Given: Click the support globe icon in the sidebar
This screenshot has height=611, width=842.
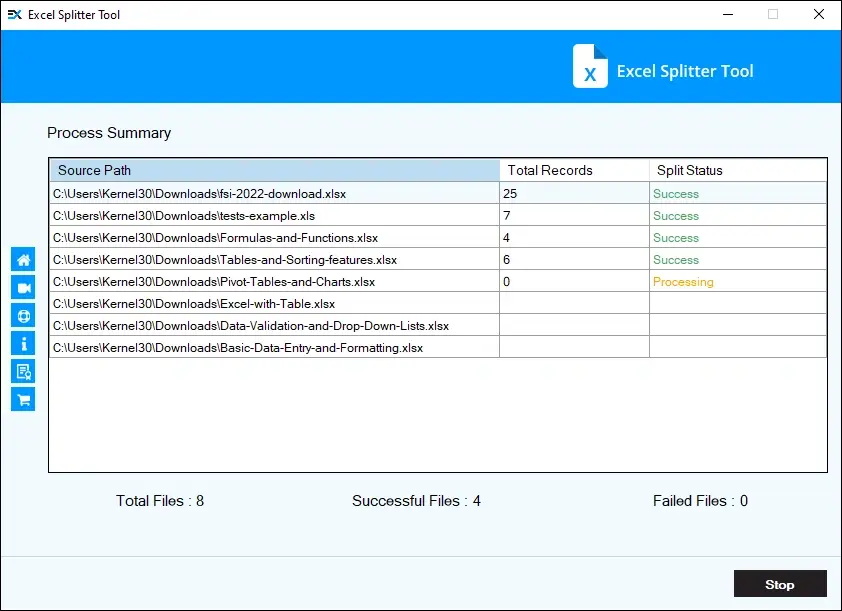Looking at the screenshot, I should click(x=22, y=315).
